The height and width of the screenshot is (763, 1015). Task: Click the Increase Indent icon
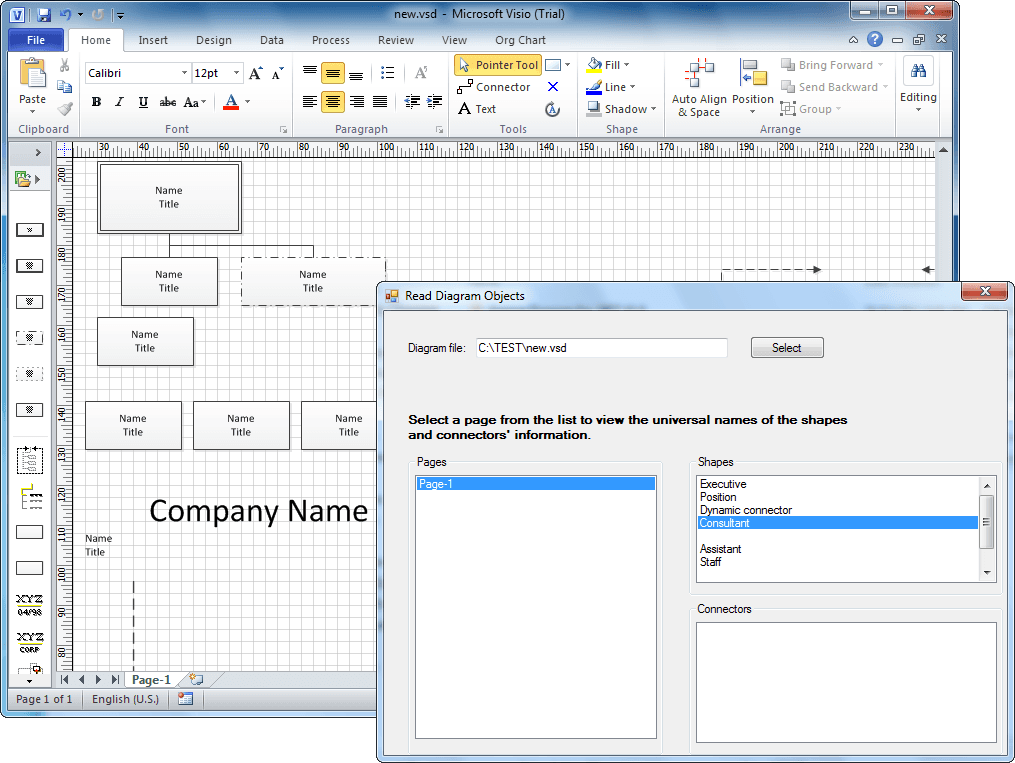coord(434,102)
